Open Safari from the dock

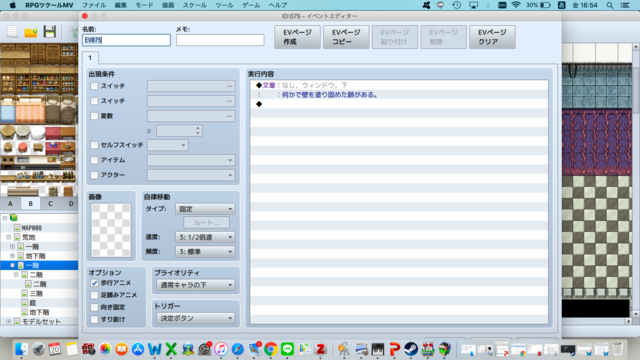pyautogui.click(x=238, y=349)
